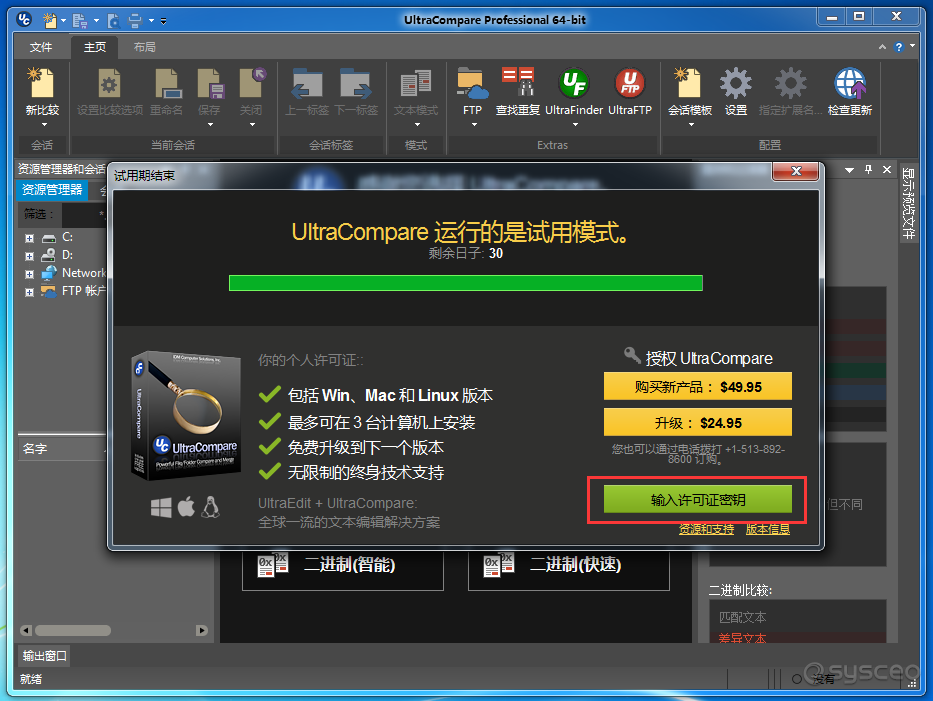
Task: Click Enter License Key (输入许可证密钥) button
Action: click(x=697, y=499)
